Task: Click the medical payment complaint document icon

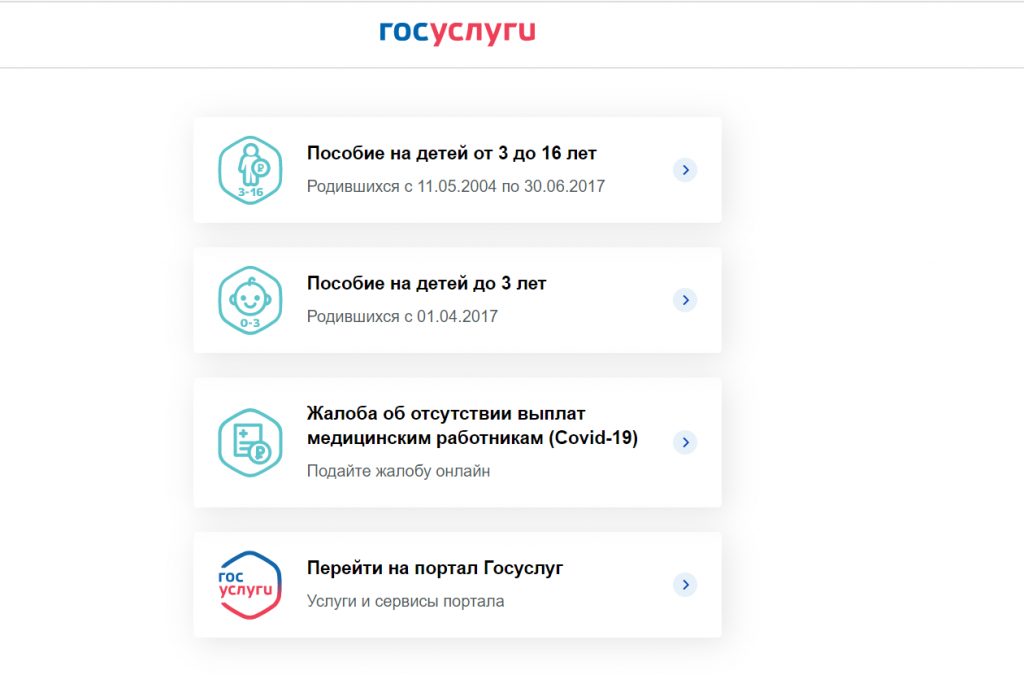Action: click(250, 443)
